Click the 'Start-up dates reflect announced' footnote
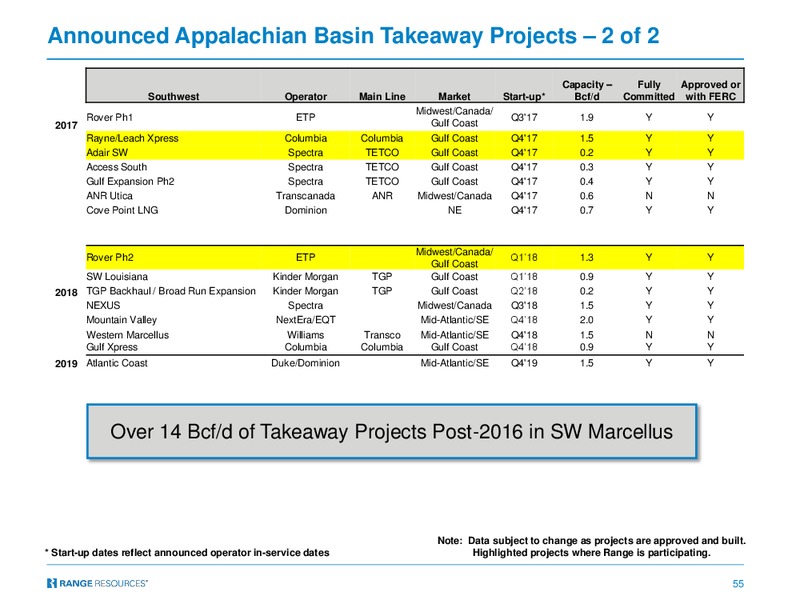 [x=187, y=553]
